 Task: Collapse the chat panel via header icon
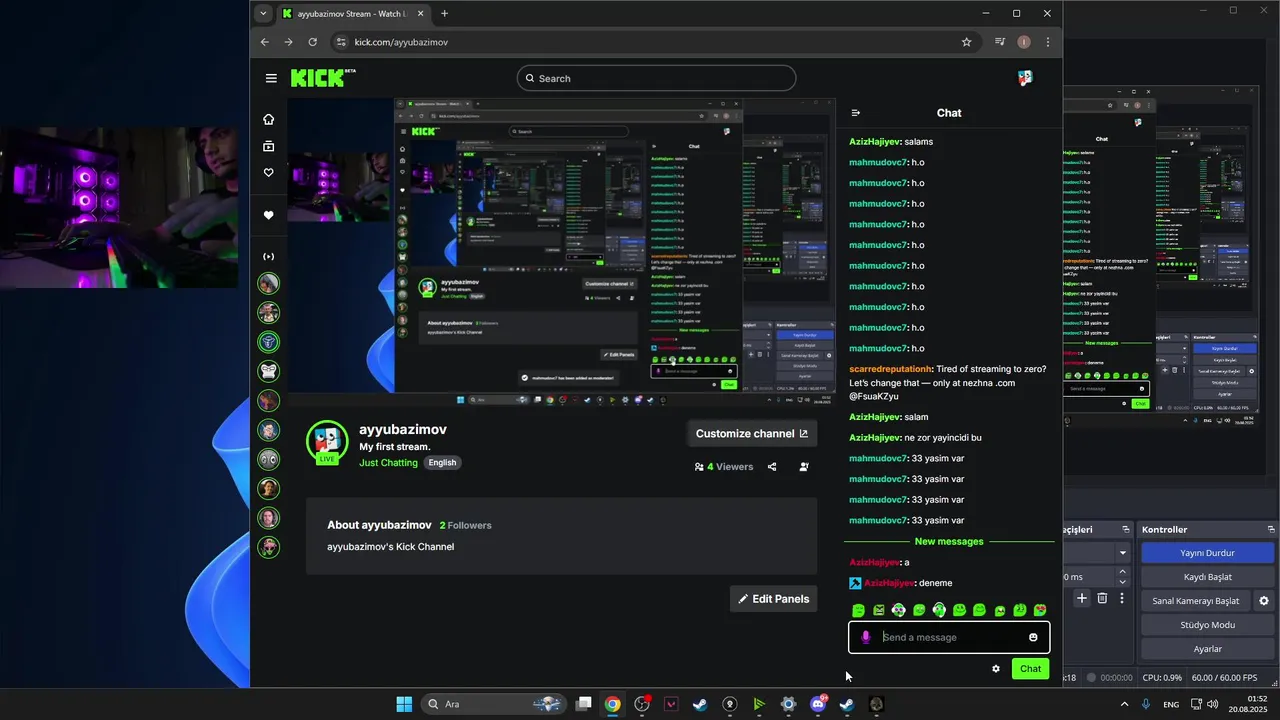point(855,113)
